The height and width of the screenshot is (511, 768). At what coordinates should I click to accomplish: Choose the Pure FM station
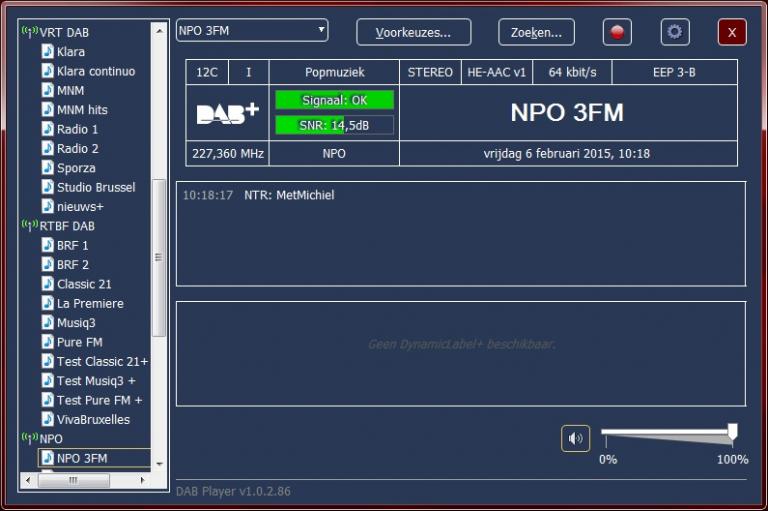79,342
